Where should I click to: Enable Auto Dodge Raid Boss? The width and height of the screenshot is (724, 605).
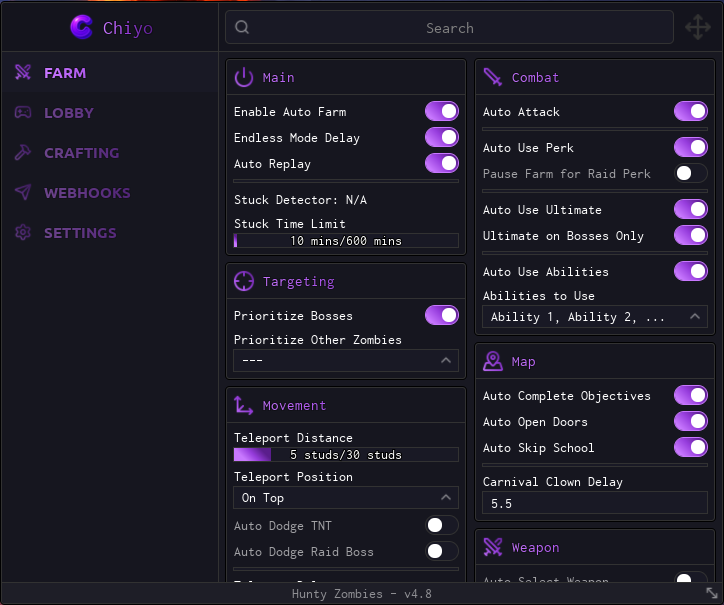pos(442,551)
